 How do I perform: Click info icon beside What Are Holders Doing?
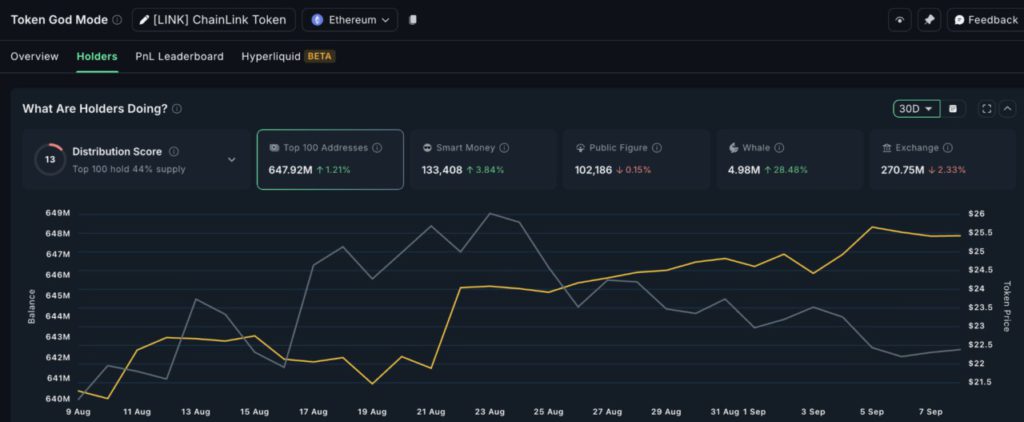[x=177, y=109]
